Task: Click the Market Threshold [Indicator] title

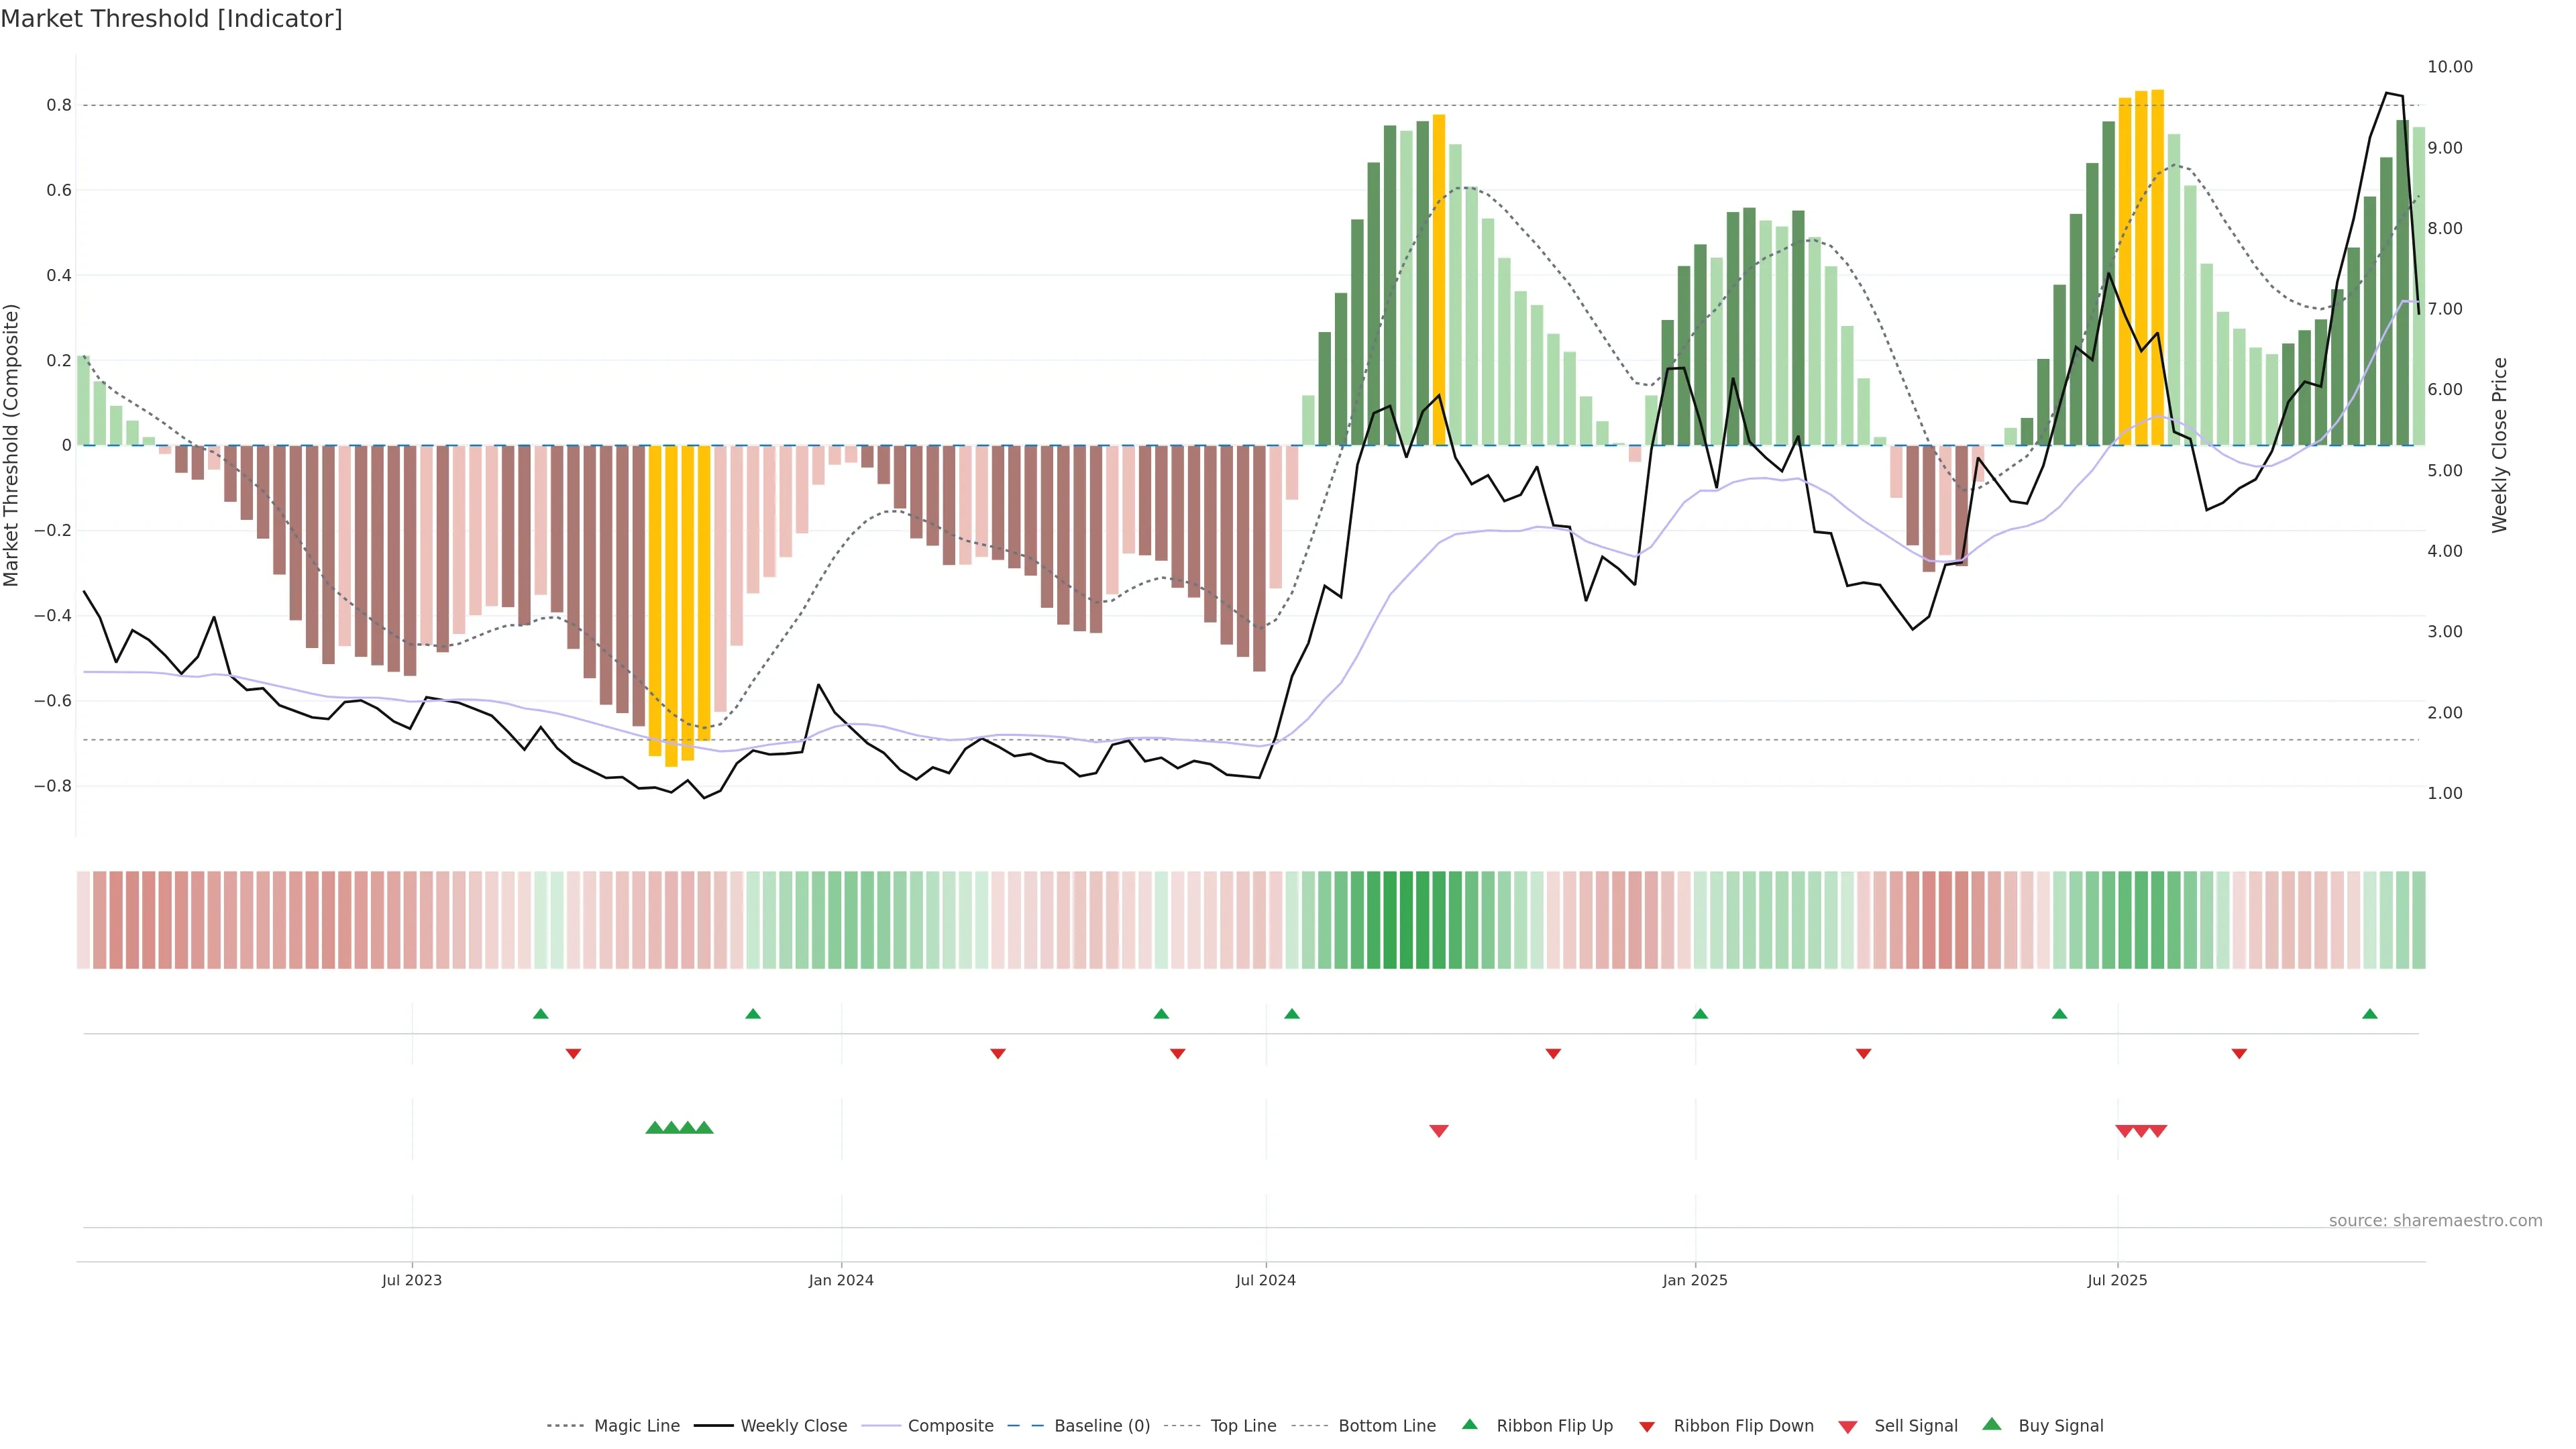Action: [x=171, y=19]
